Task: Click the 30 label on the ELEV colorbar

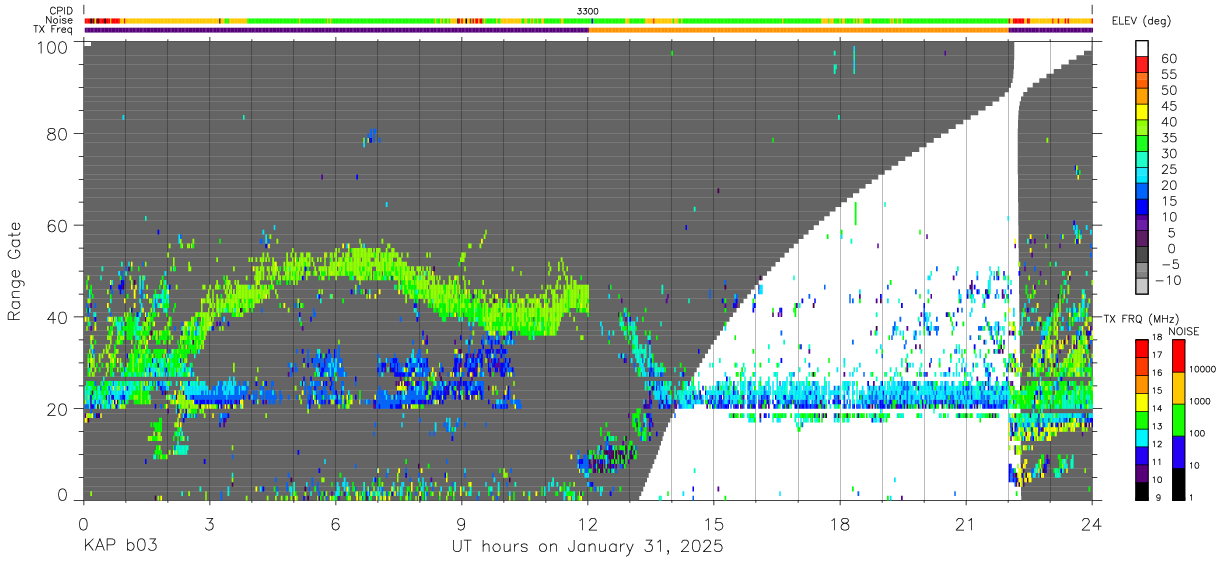Action: coord(1169,154)
